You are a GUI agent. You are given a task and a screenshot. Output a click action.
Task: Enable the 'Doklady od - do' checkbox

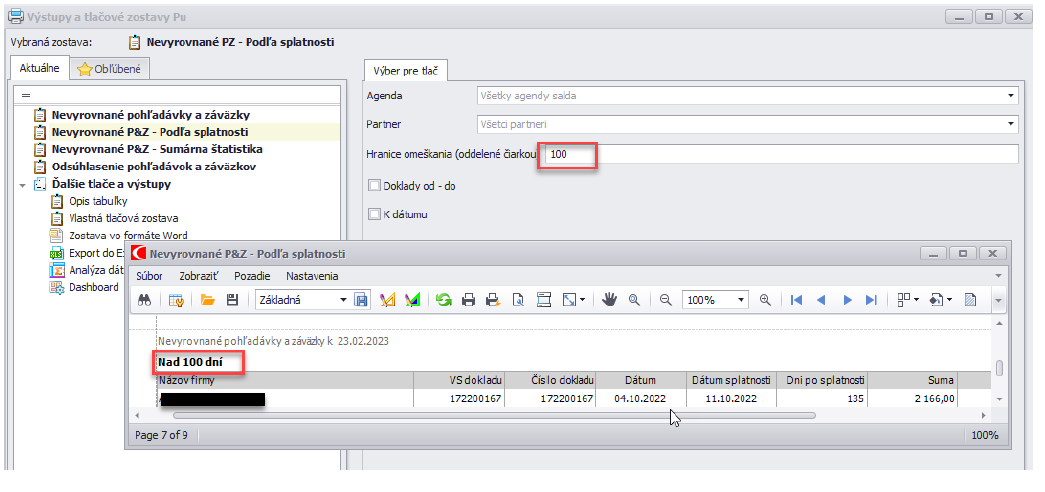click(375, 185)
